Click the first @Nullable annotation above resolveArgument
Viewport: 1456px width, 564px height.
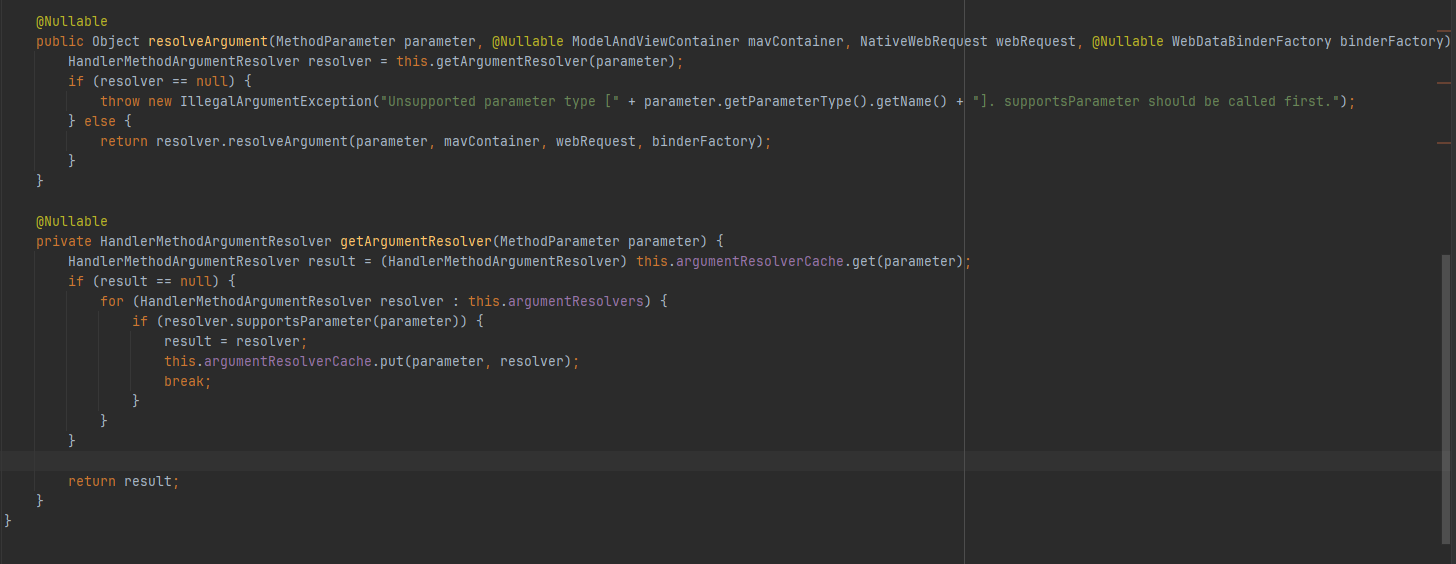pos(72,21)
